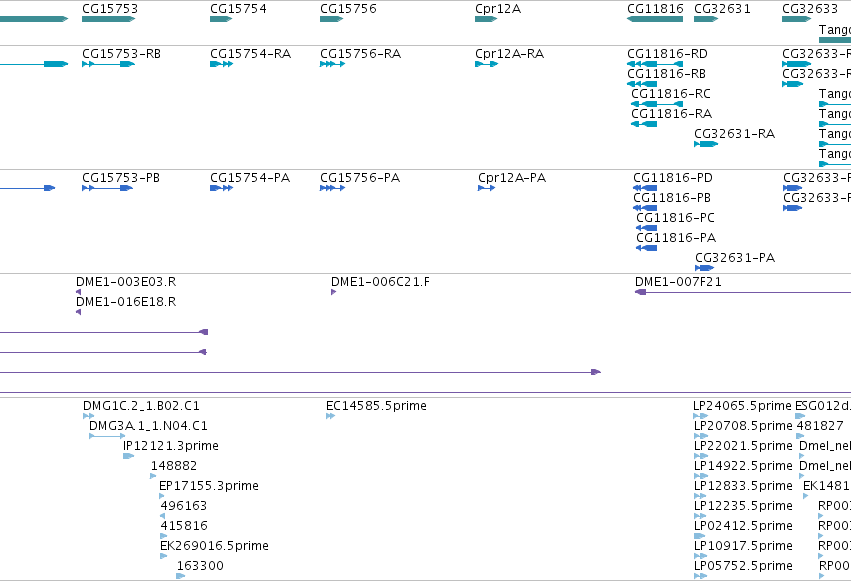The width and height of the screenshot is (851, 581).
Task: Select transcript label Cpr12A-RA
Action: point(510,54)
